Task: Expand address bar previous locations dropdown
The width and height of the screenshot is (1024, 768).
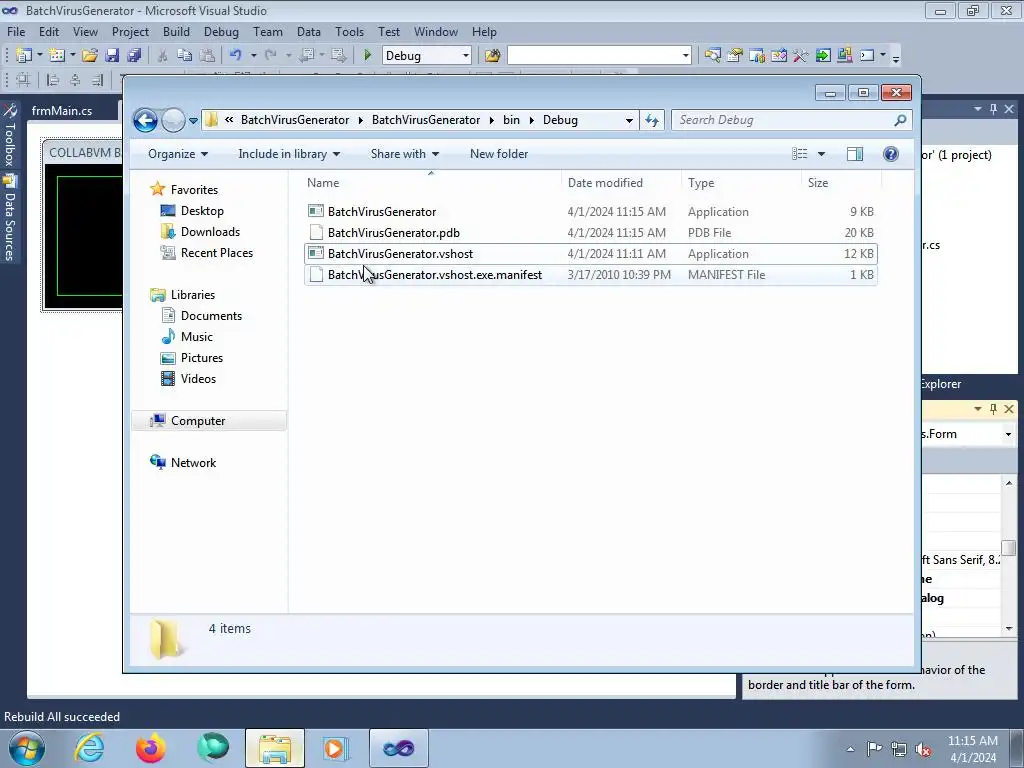Action: (629, 120)
